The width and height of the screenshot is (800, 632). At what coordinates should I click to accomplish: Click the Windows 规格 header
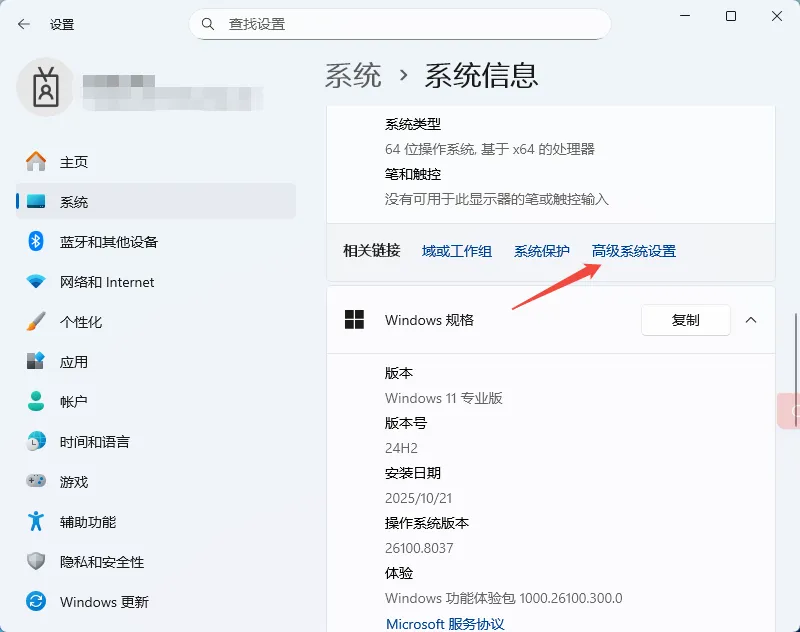coord(551,320)
